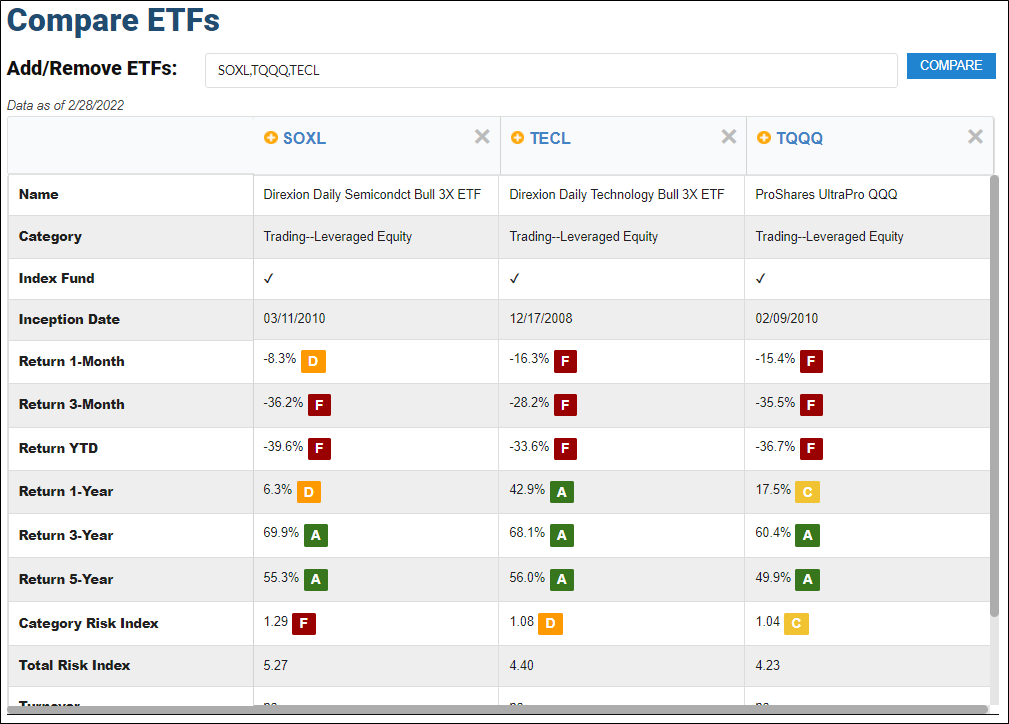Click the SOXL Index Fund checkmark

[x=268, y=278]
